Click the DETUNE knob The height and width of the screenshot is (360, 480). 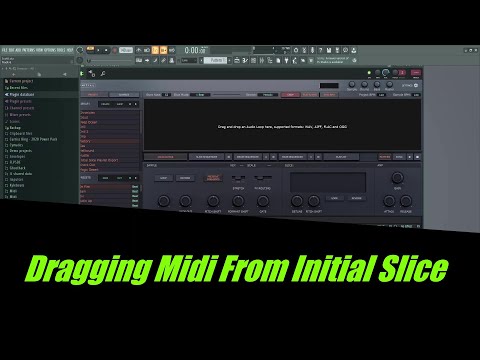pyautogui.click(x=297, y=201)
